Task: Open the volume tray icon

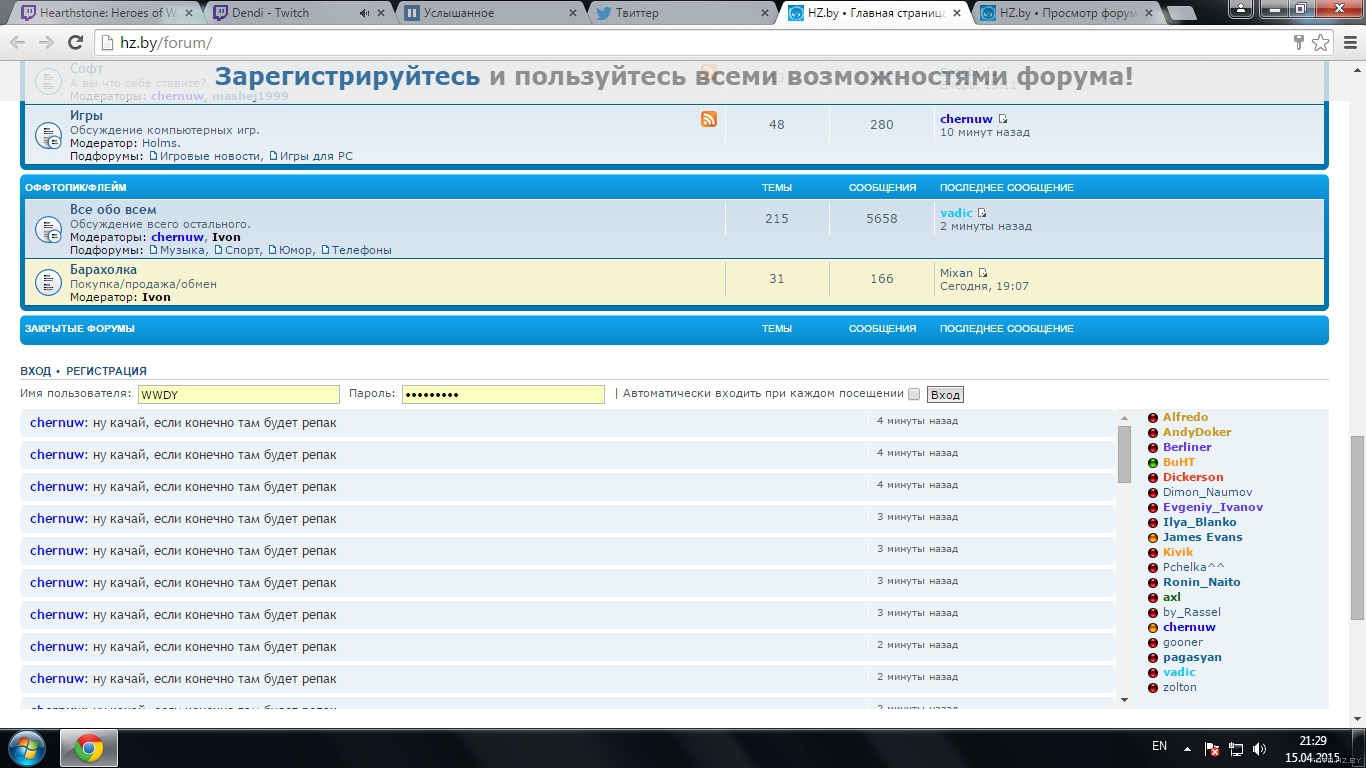Action: tap(1260, 748)
